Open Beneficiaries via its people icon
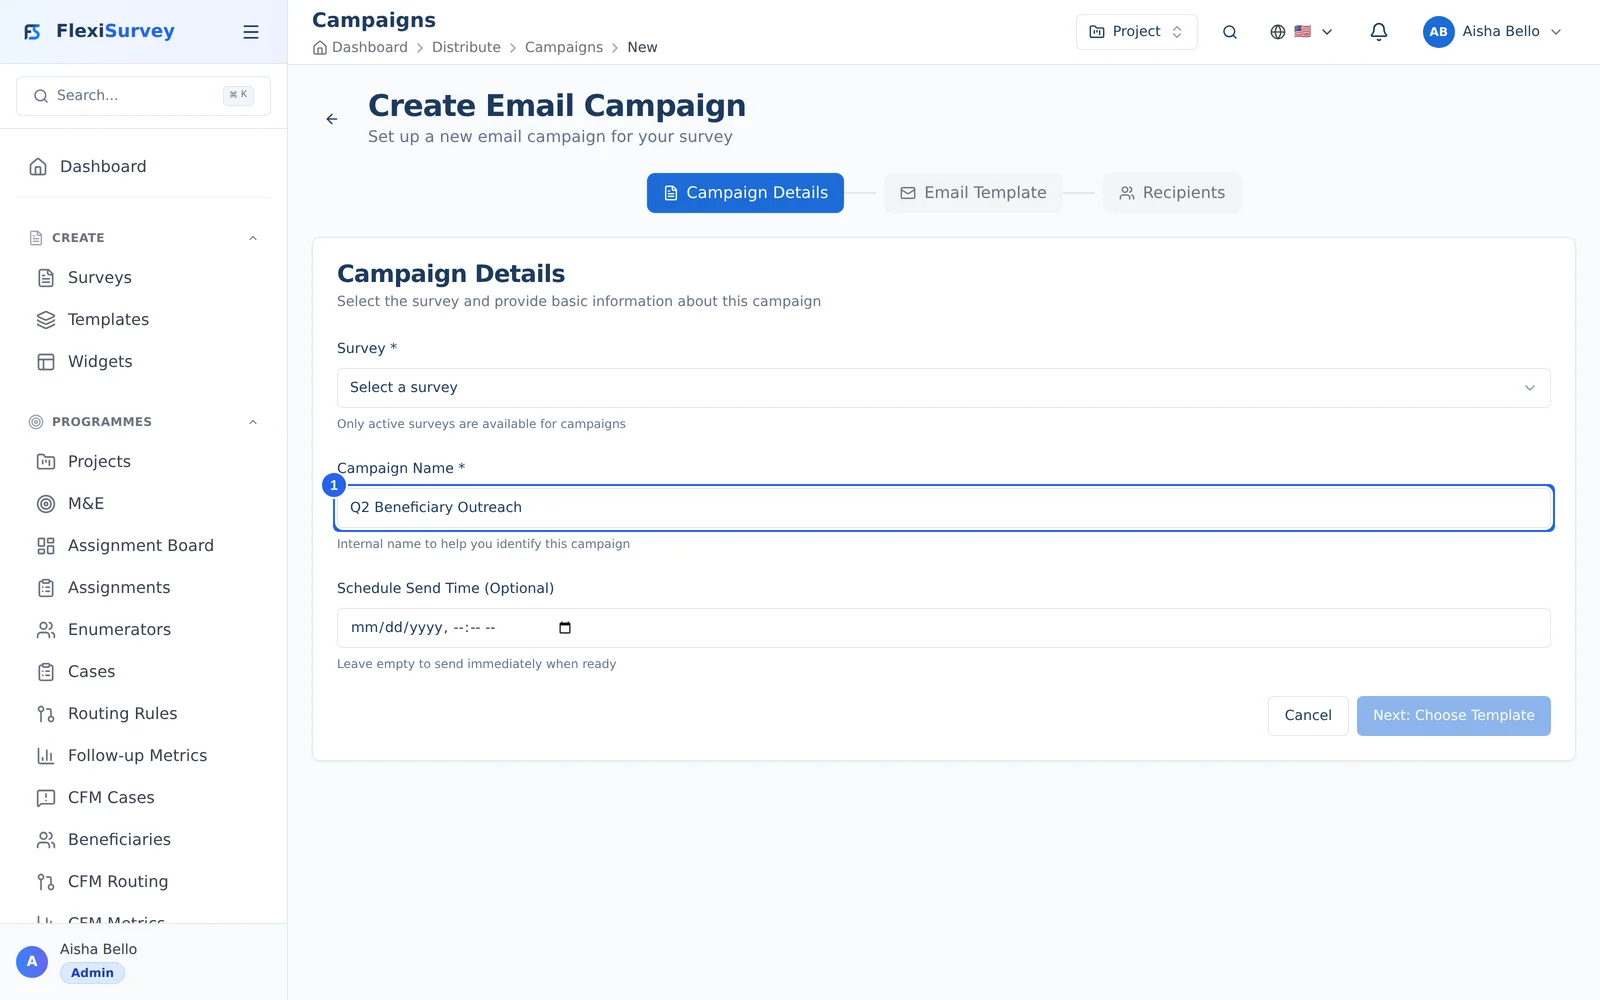This screenshot has height=1000, width=1600. pos(46,840)
